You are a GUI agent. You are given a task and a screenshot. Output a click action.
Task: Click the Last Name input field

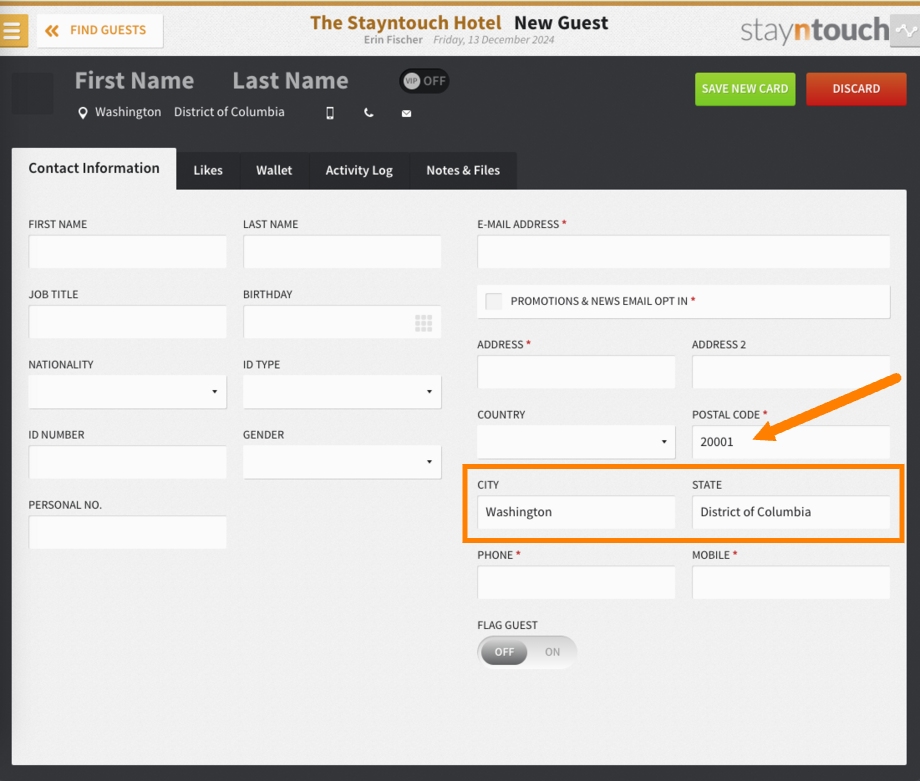342,252
